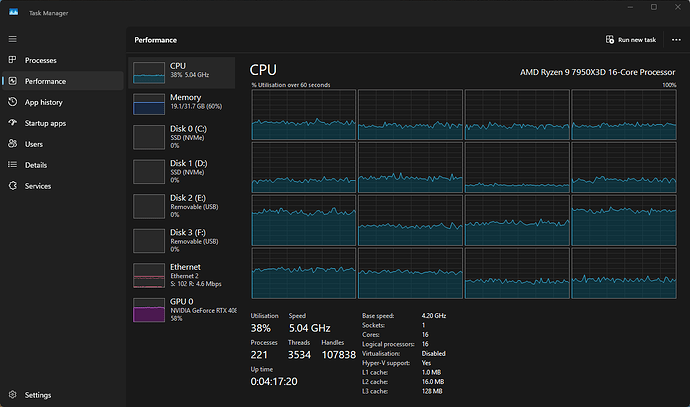Open the Services puzzle icon
The height and width of the screenshot is (407, 690).
click(13, 186)
